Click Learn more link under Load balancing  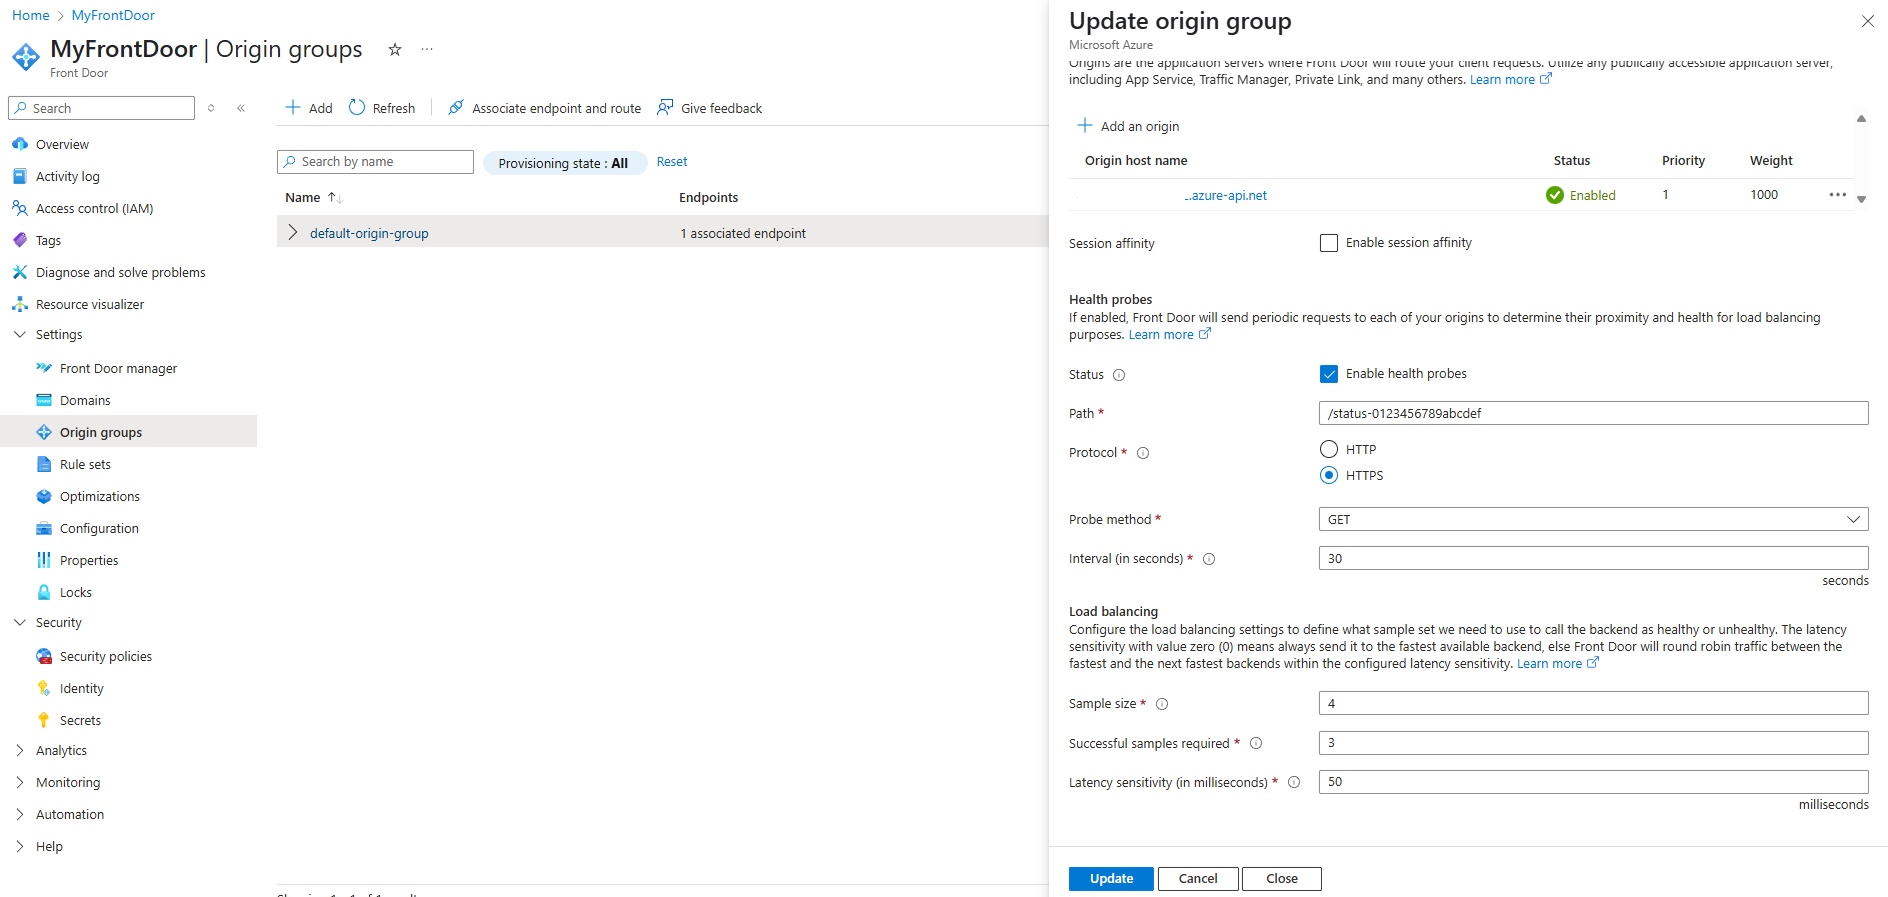(1557, 664)
